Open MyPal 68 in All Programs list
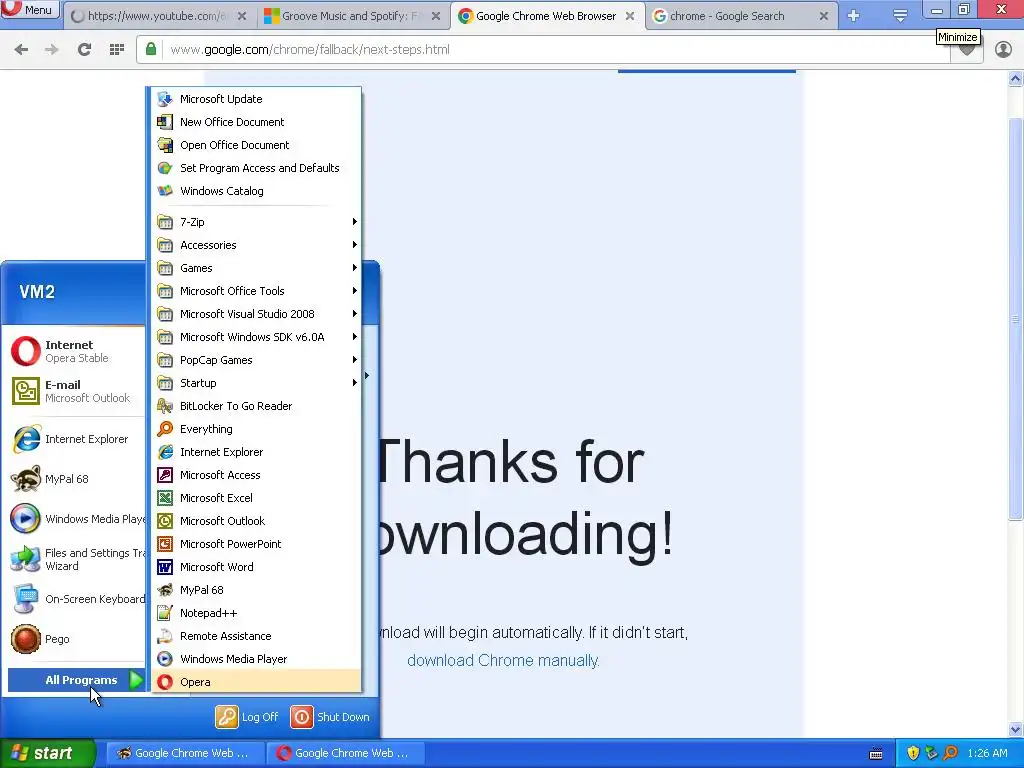Viewport: 1024px width, 768px height. [256, 590]
